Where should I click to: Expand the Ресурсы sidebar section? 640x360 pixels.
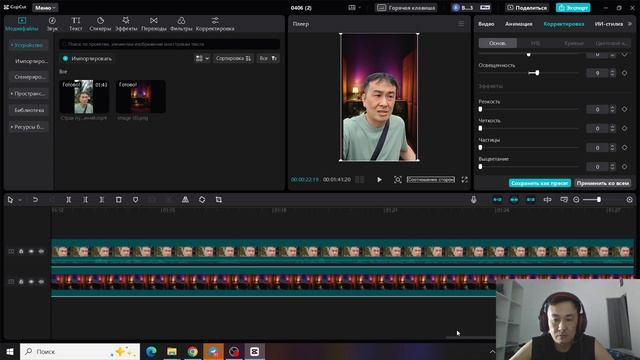tap(28, 127)
